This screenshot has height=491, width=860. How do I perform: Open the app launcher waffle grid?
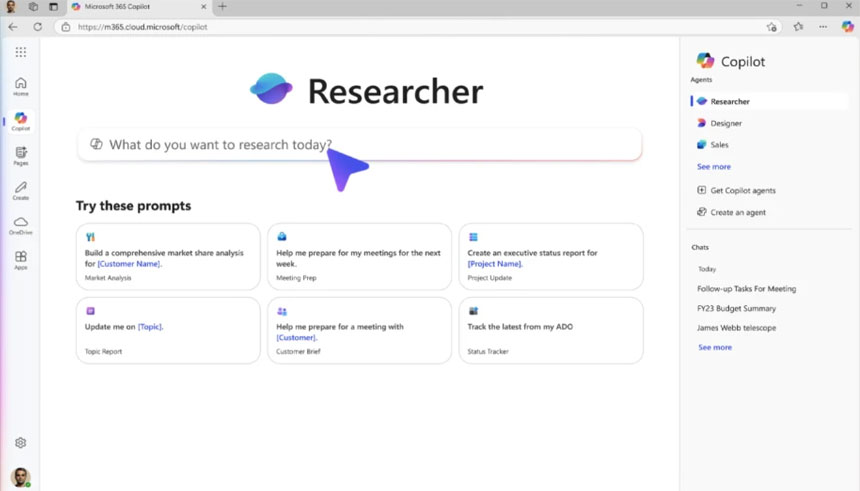tap(21, 52)
